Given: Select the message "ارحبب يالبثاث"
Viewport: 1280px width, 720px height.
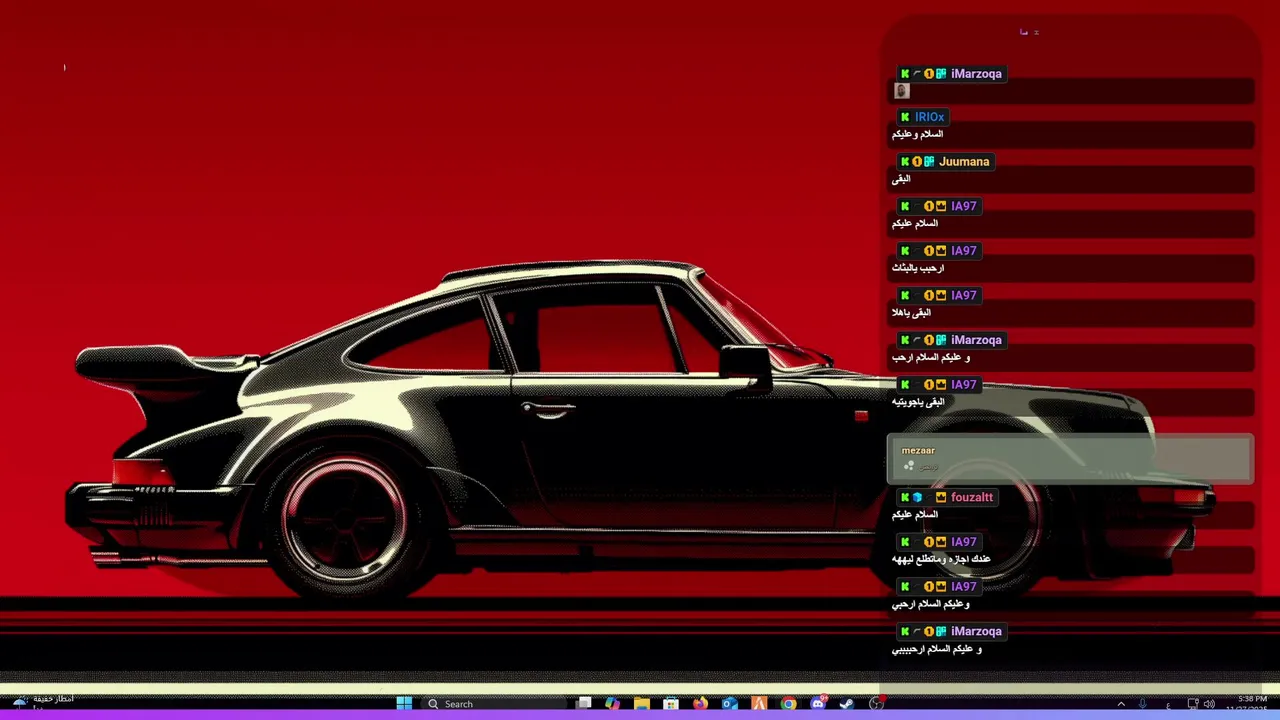Looking at the screenshot, I should (918, 268).
